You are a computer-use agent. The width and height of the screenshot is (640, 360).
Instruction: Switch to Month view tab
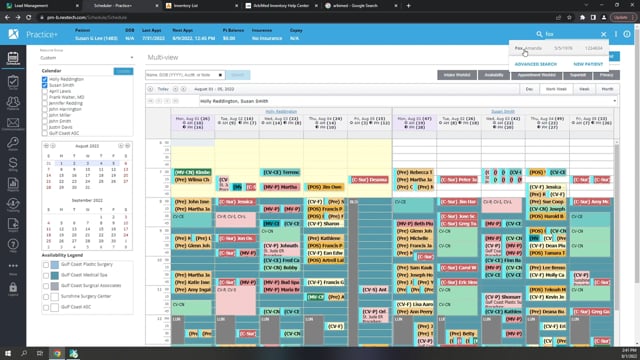click(607, 89)
